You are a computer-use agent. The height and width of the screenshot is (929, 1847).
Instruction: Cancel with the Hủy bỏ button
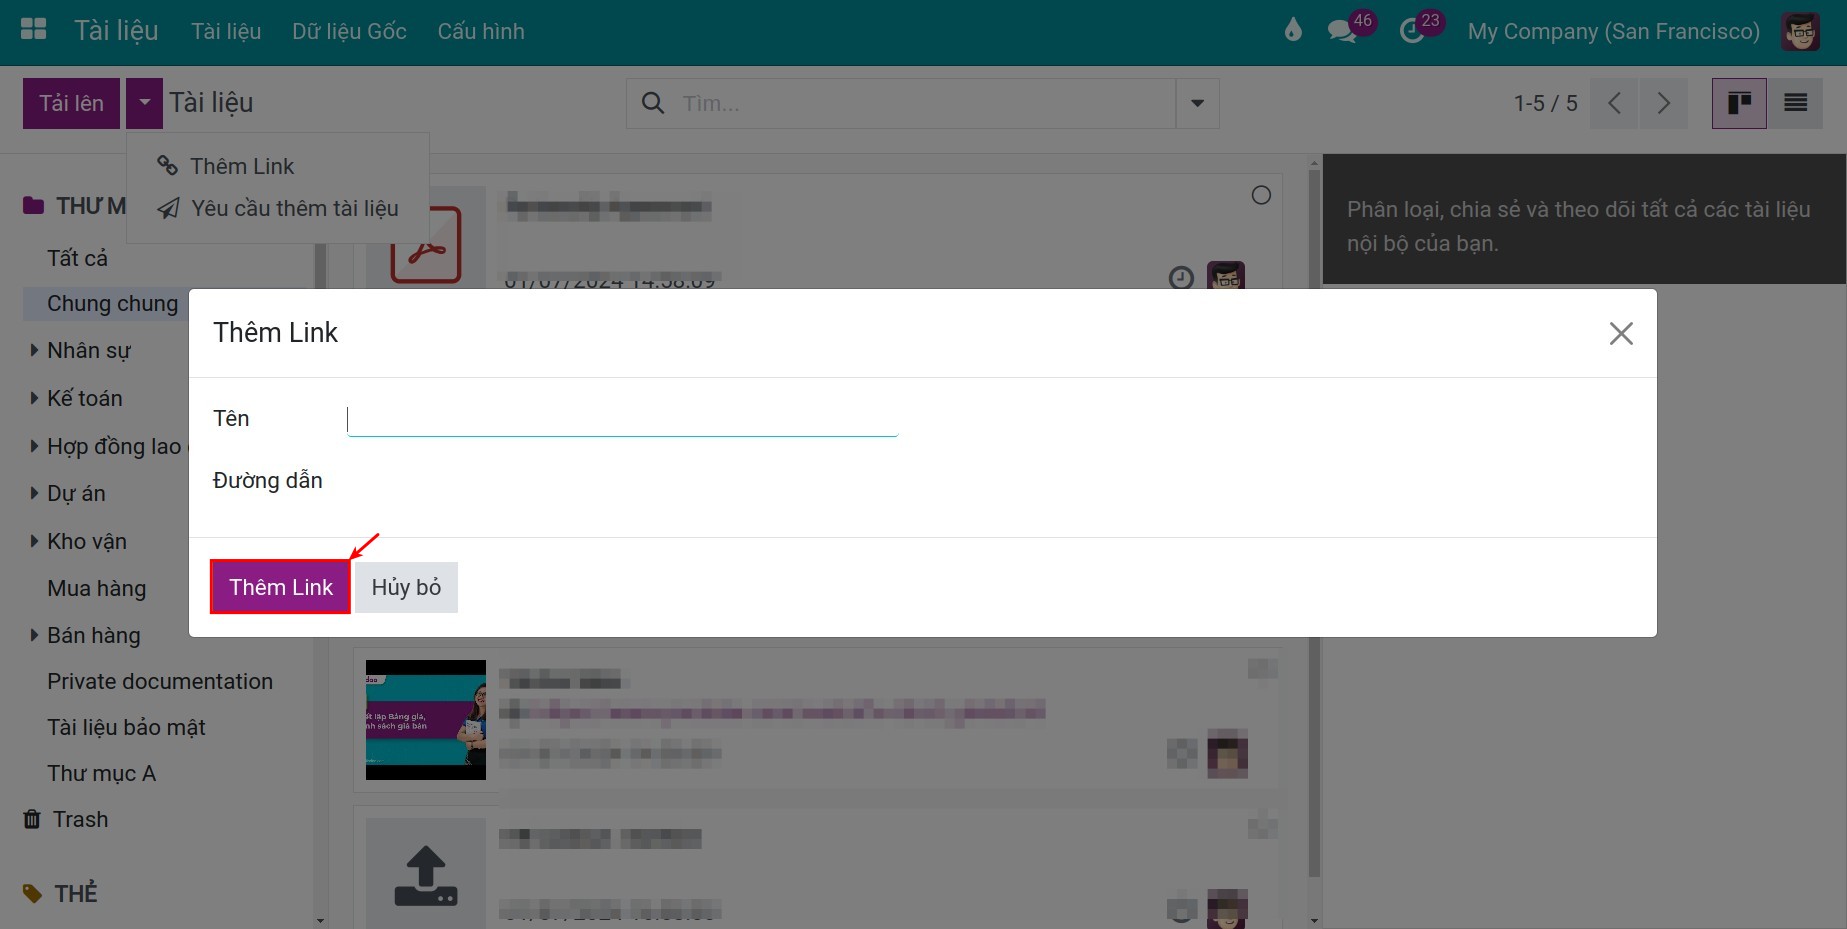click(x=406, y=587)
